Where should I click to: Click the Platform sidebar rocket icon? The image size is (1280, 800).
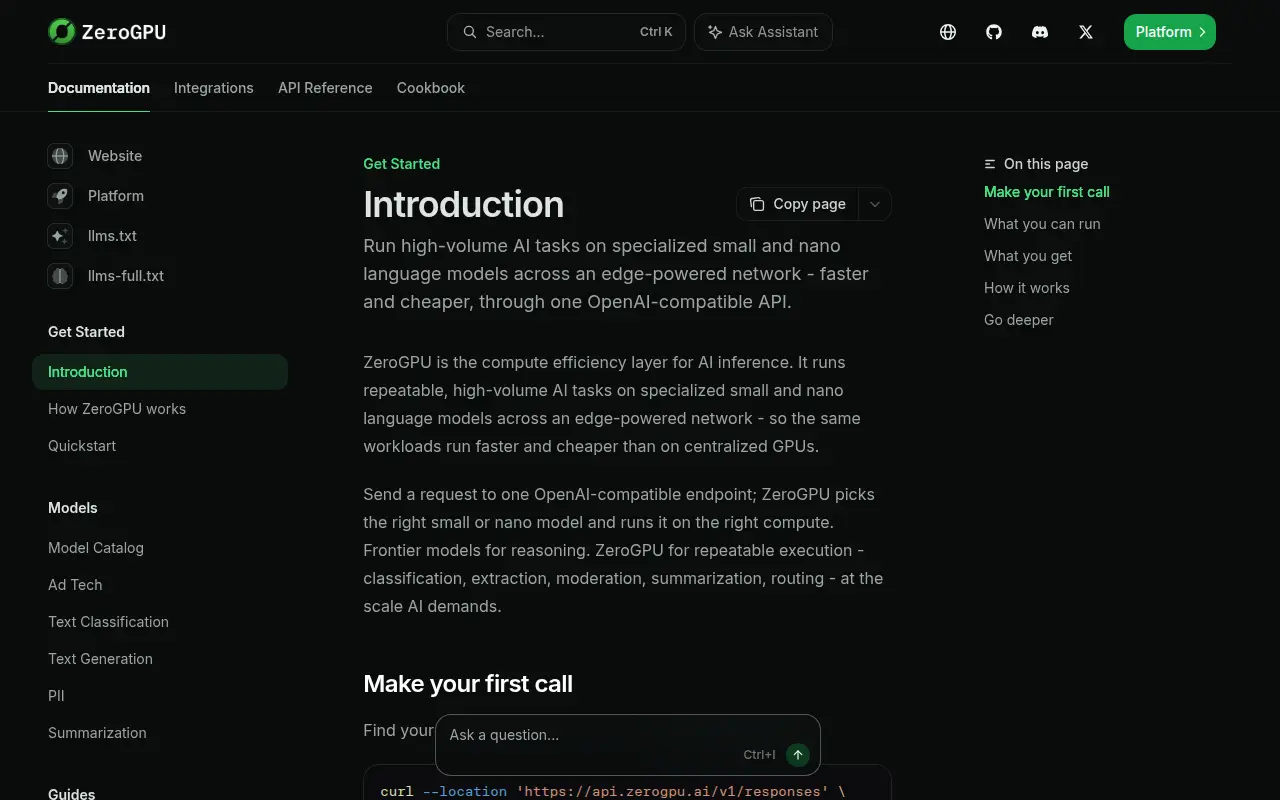pyautogui.click(x=60, y=196)
